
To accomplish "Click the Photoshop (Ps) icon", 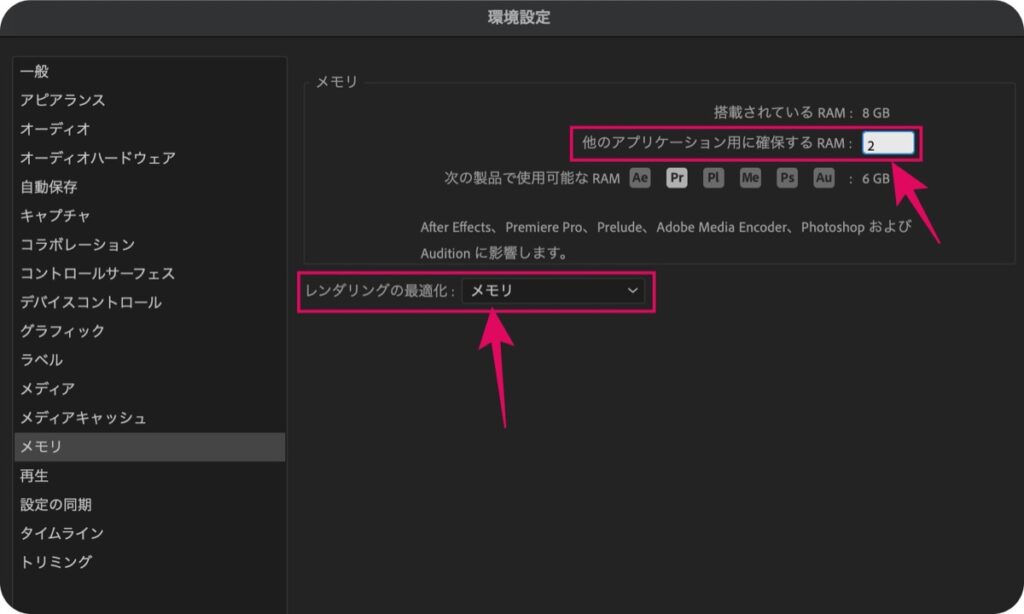I will 787,178.
